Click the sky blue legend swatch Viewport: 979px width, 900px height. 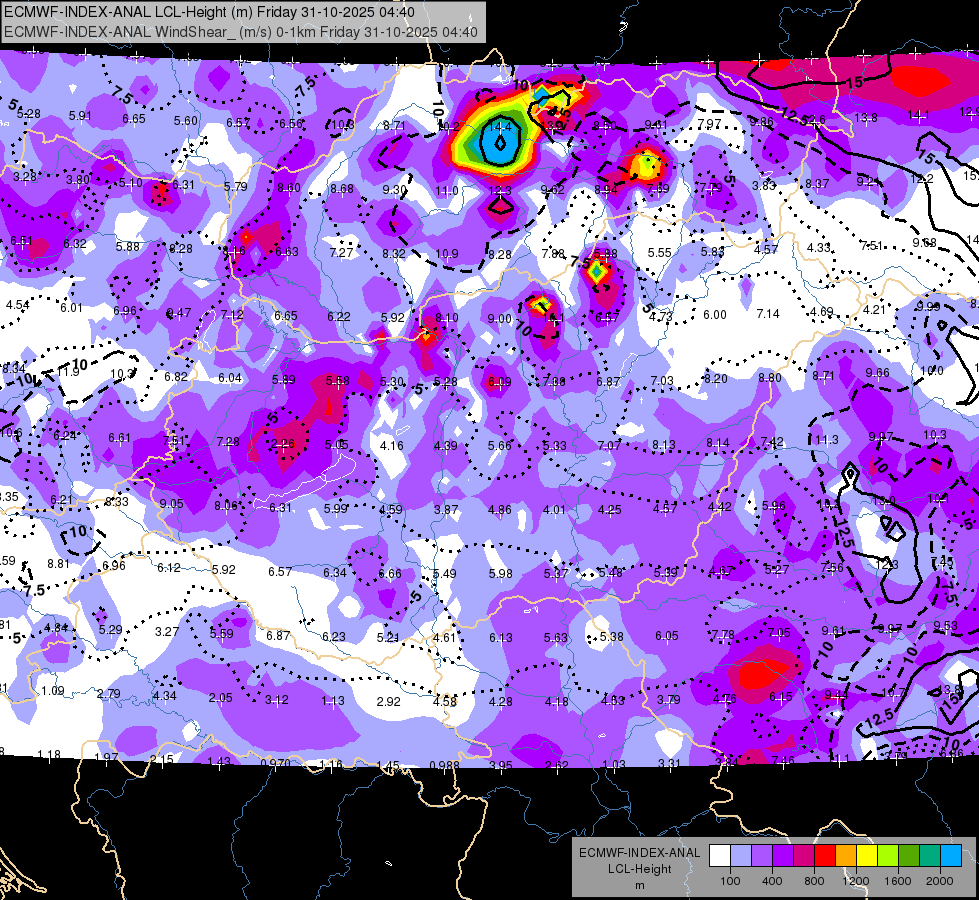click(951, 856)
